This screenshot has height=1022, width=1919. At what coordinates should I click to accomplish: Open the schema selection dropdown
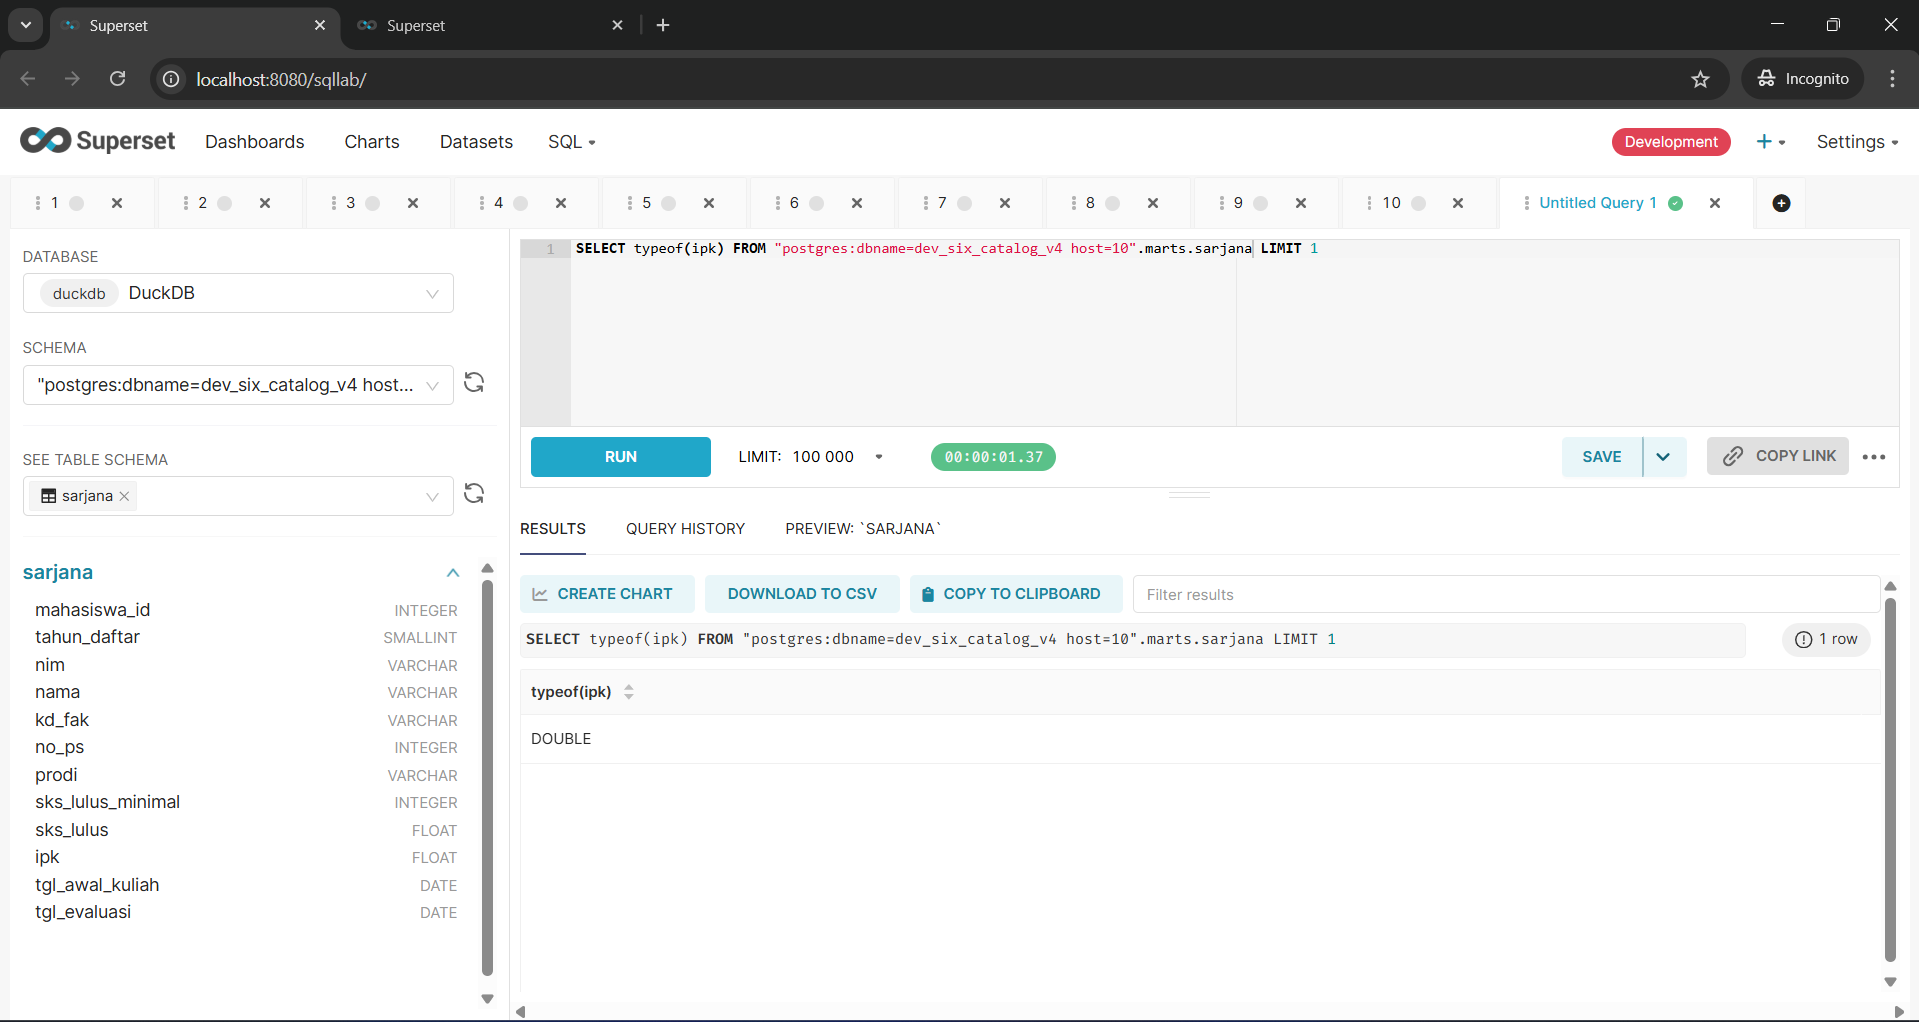coord(238,385)
